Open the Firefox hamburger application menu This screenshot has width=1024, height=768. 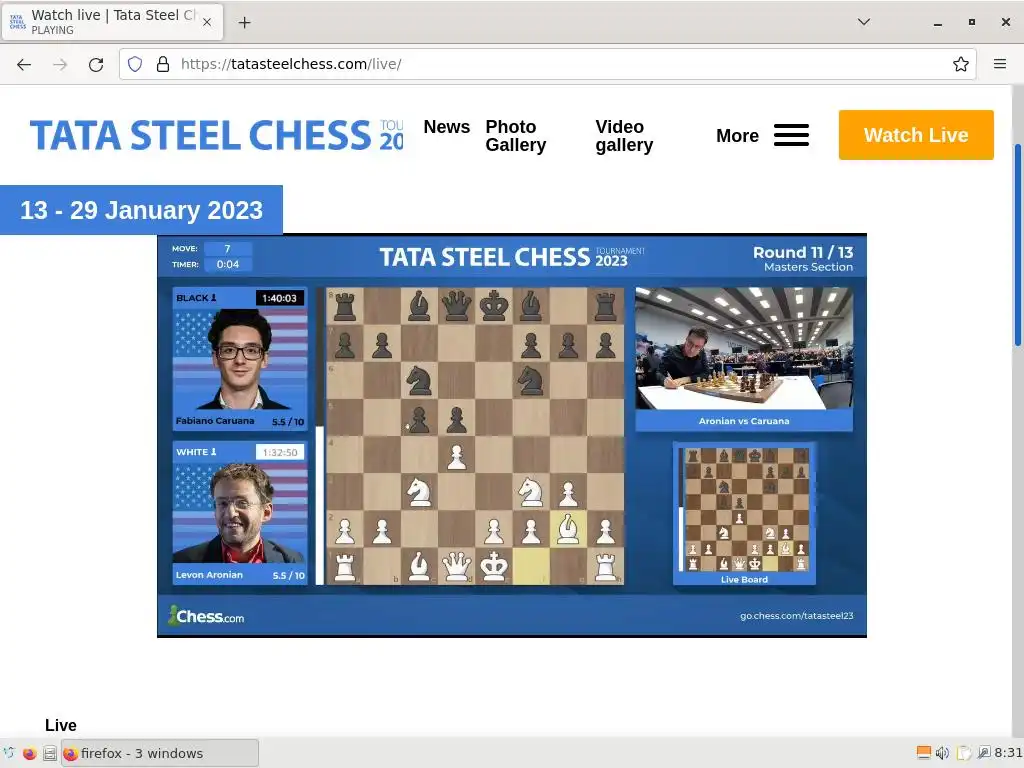tap(999, 64)
